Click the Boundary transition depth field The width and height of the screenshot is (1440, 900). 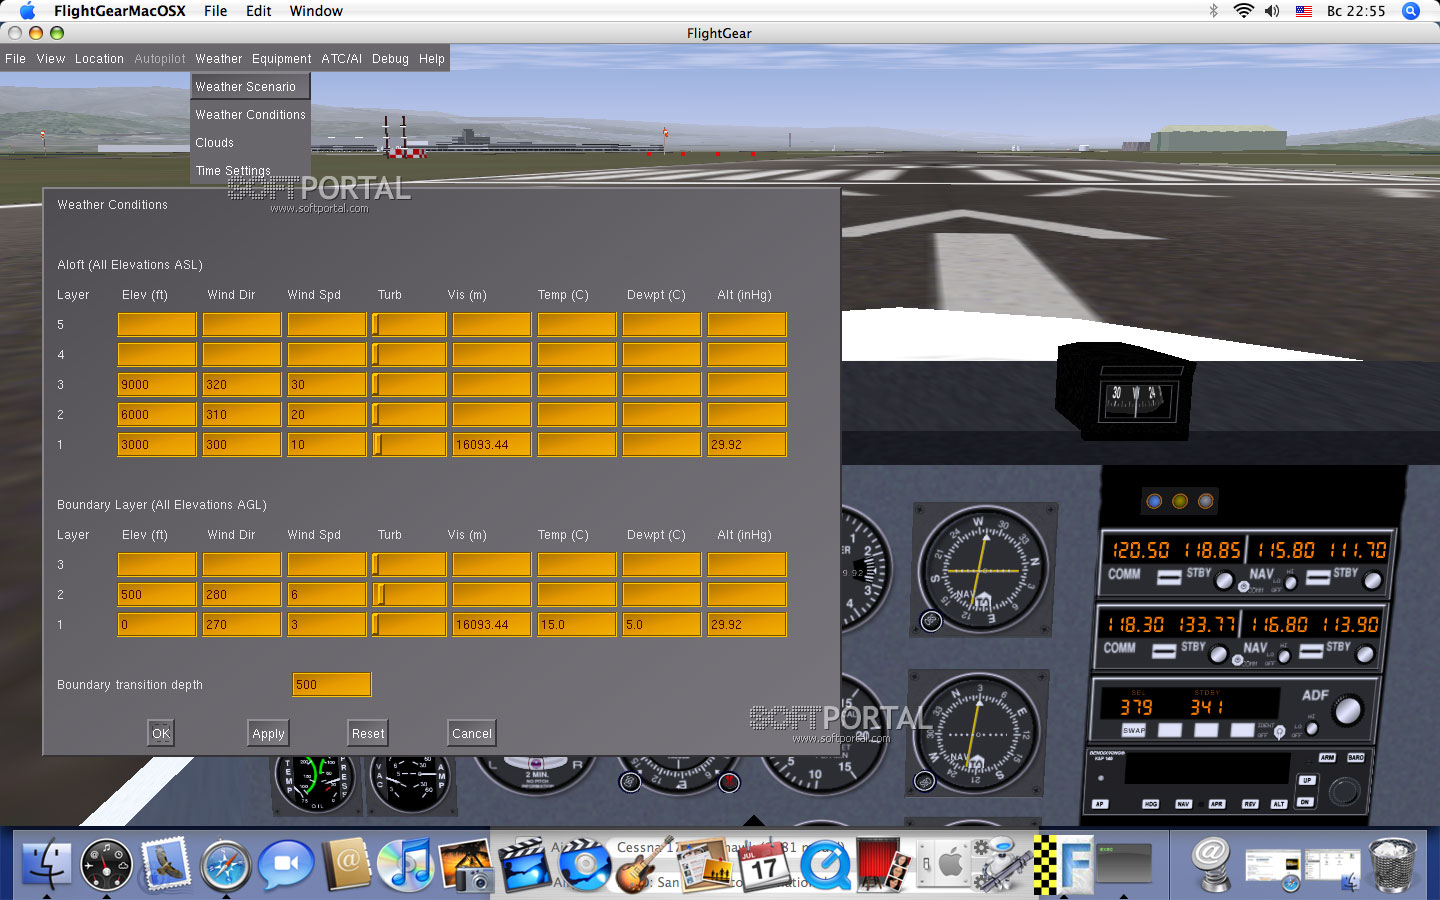tap(331, 684)
